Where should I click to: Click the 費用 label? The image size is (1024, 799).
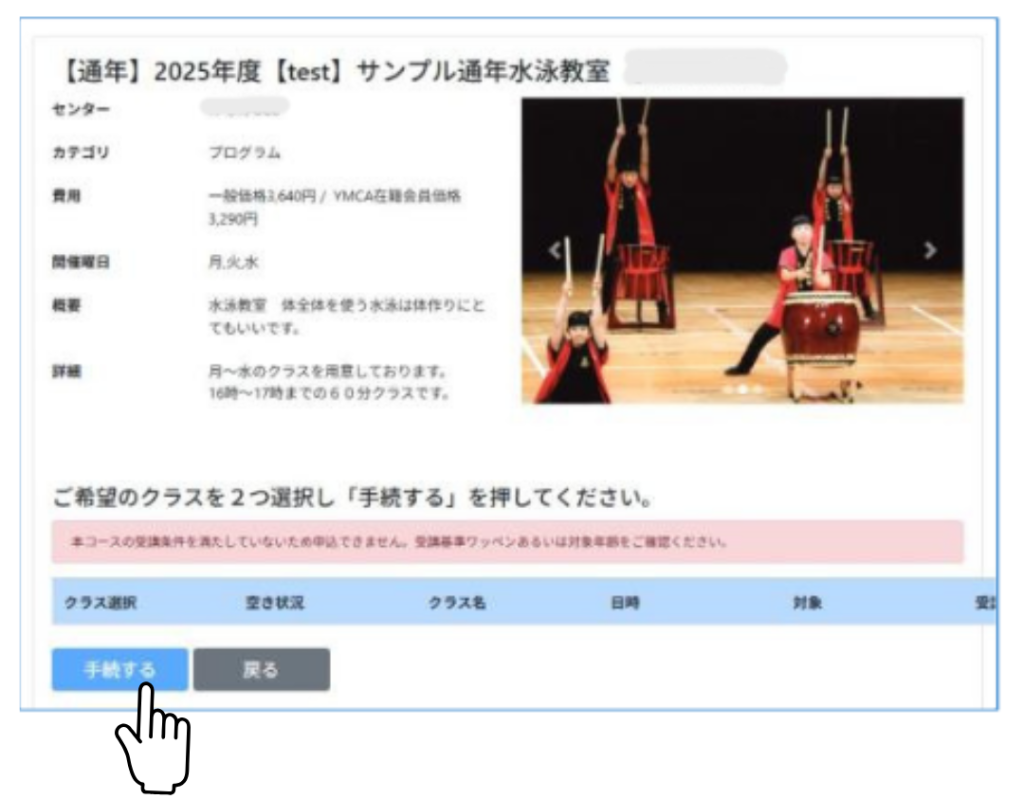(x=67, y=195)
